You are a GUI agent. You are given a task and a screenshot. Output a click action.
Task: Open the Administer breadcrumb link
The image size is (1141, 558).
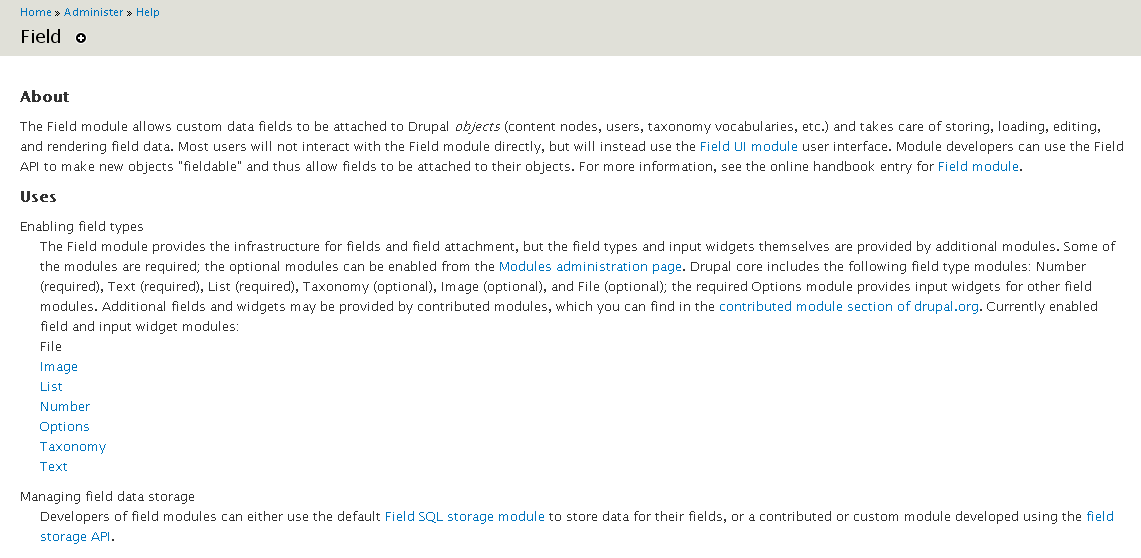93,12
